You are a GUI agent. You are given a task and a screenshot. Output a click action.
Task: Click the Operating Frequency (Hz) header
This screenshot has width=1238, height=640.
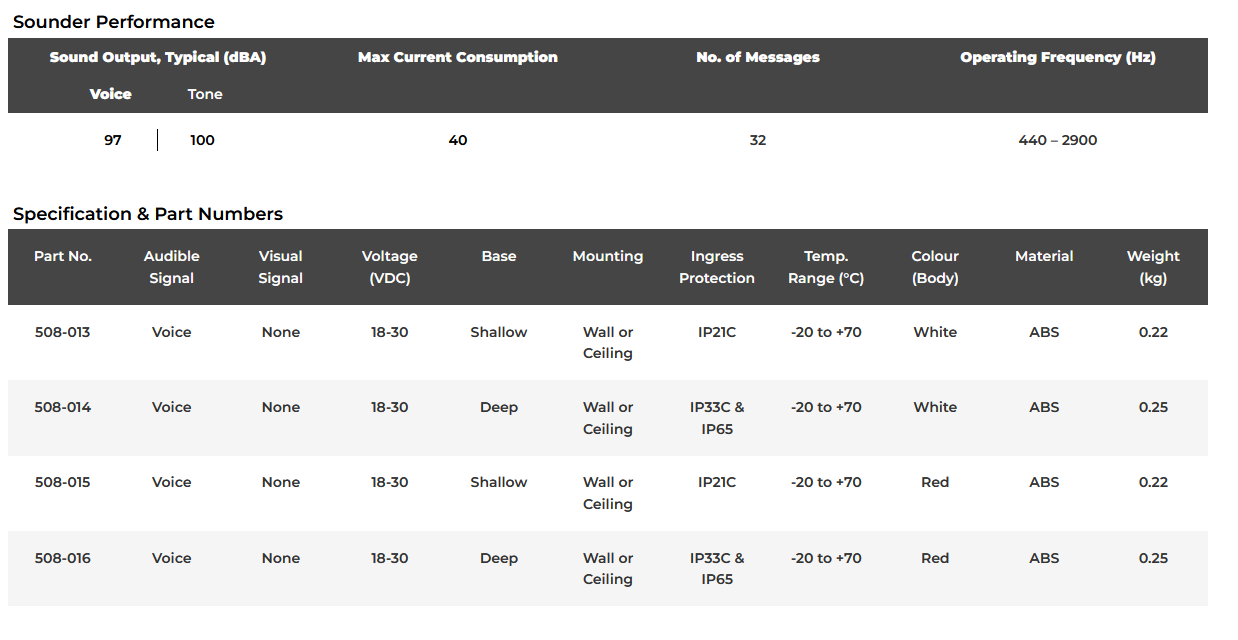tap(1058, 57)
